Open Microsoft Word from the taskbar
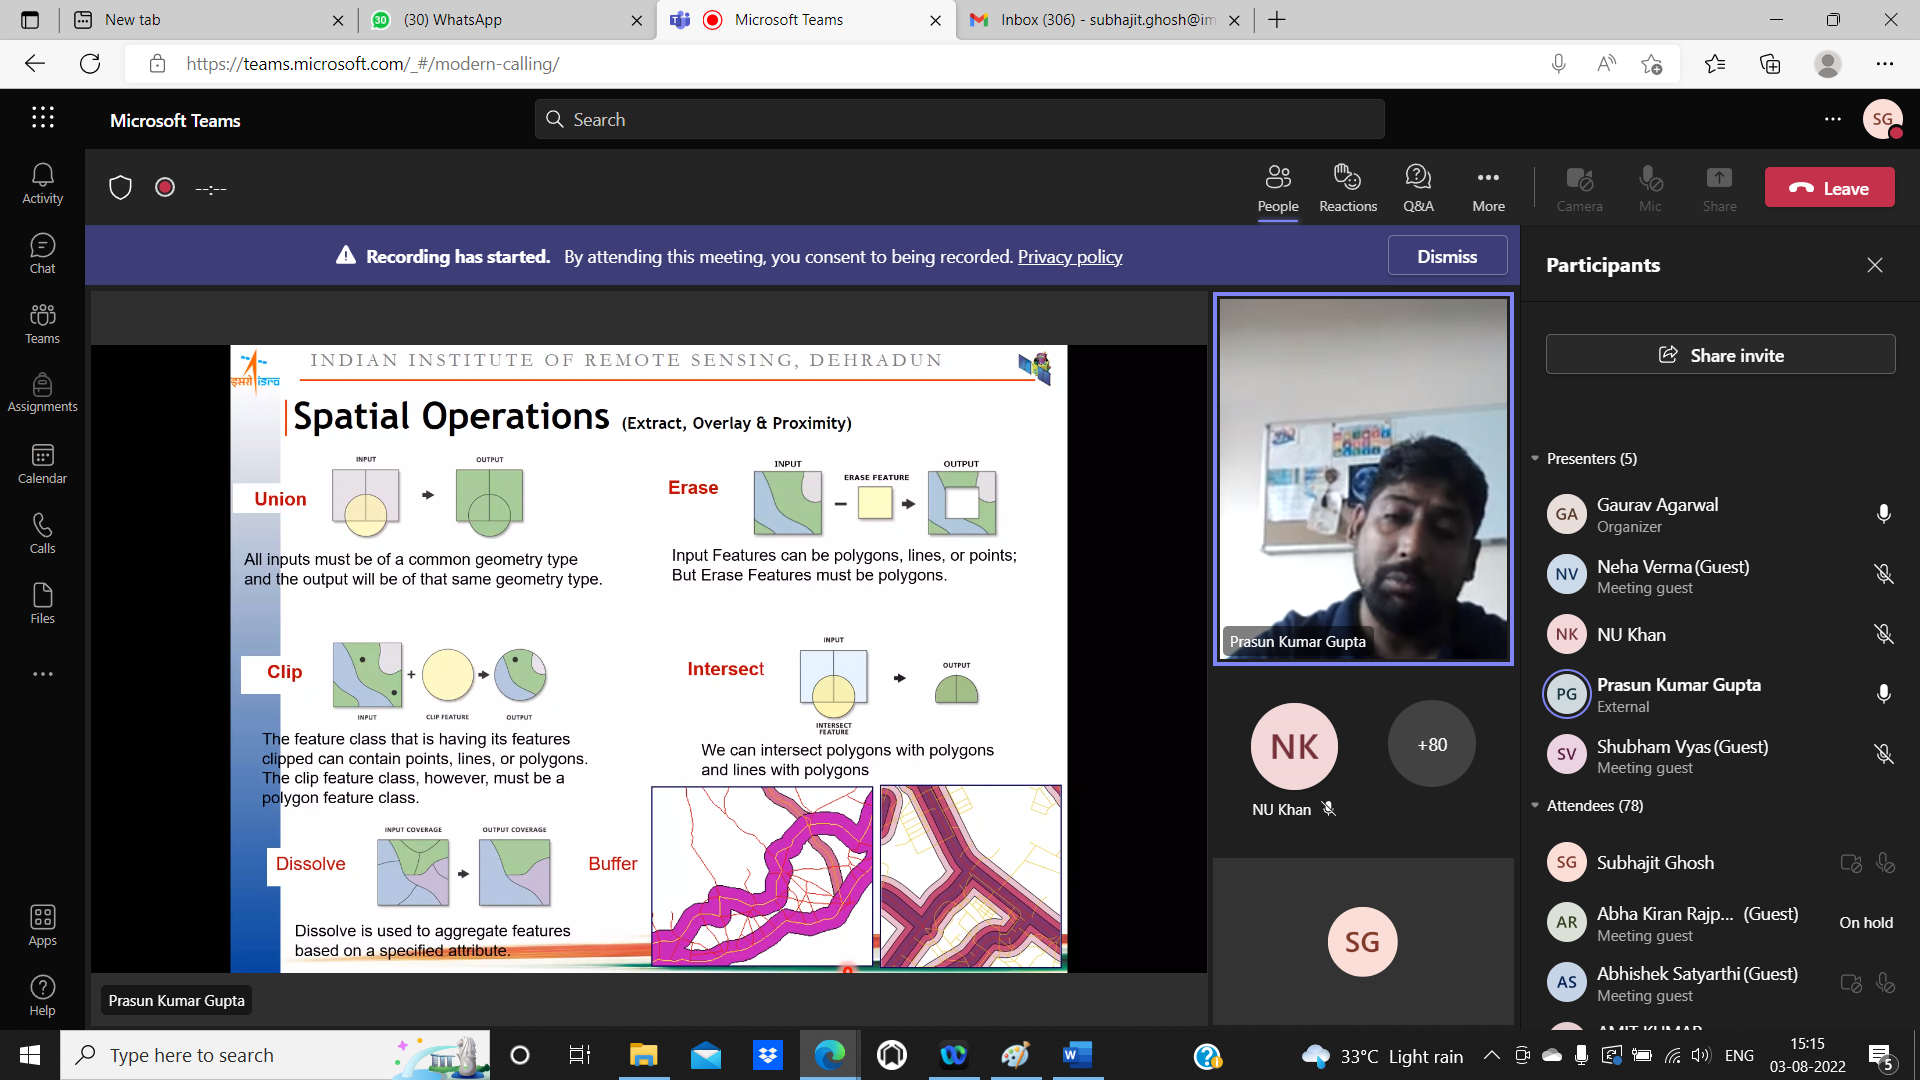The width and height of the screenshot is (1920, 1080). 1077,1055
